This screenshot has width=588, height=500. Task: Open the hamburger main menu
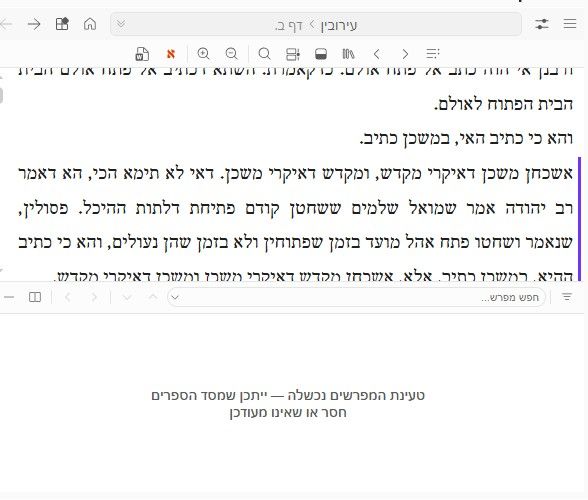point(570,24)
